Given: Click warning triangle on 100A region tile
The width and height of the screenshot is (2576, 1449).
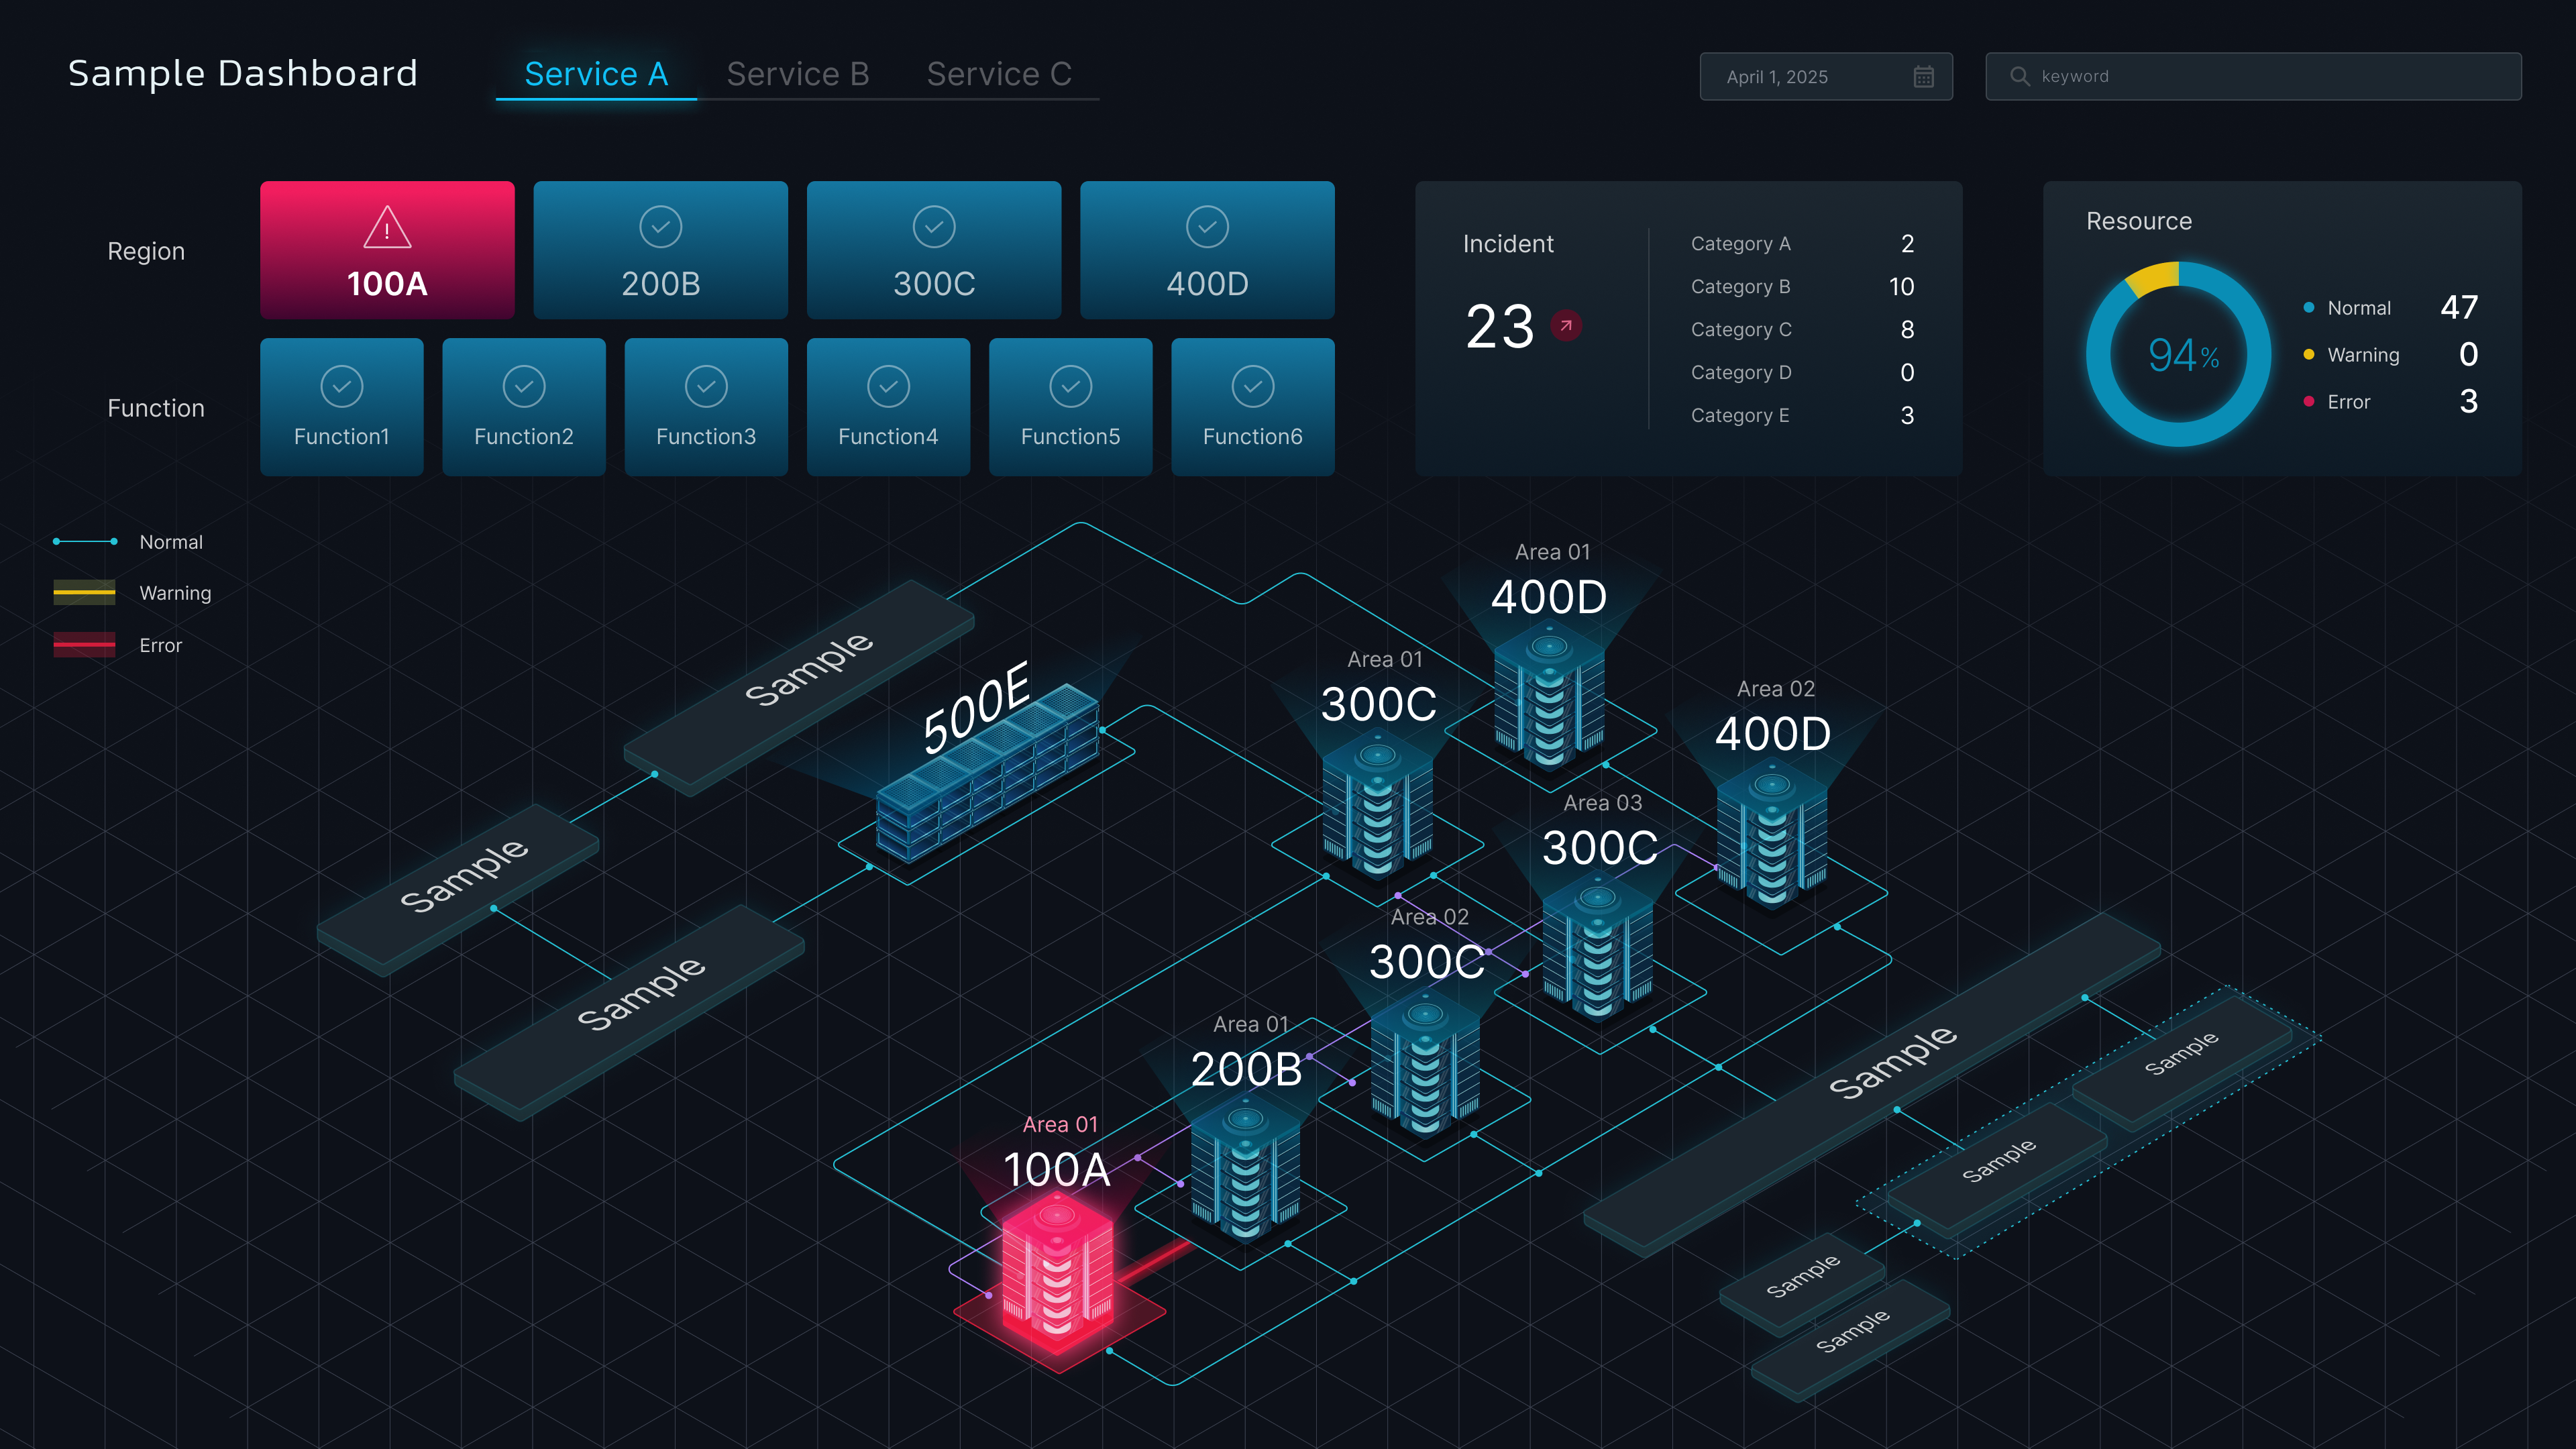Looking at the screenshot, I should point(387,228).
